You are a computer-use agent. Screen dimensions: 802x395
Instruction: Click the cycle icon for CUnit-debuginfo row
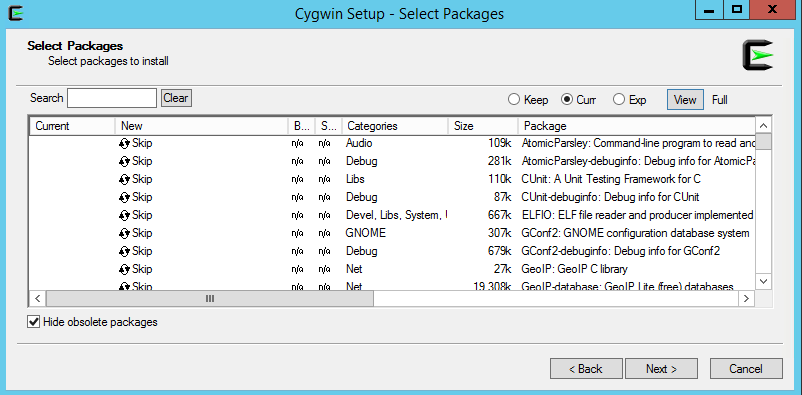[124, 198]
